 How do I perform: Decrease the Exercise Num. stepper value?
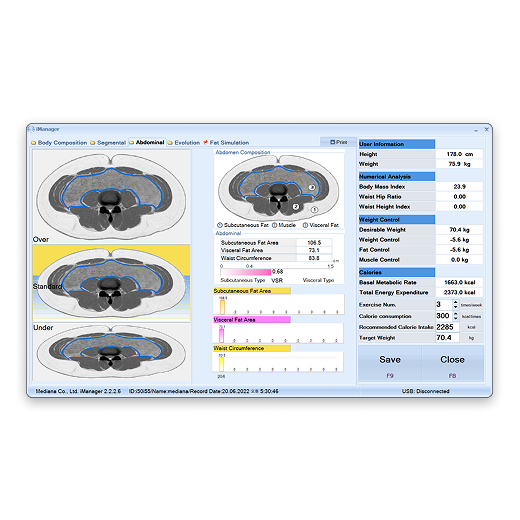point(455,307)
